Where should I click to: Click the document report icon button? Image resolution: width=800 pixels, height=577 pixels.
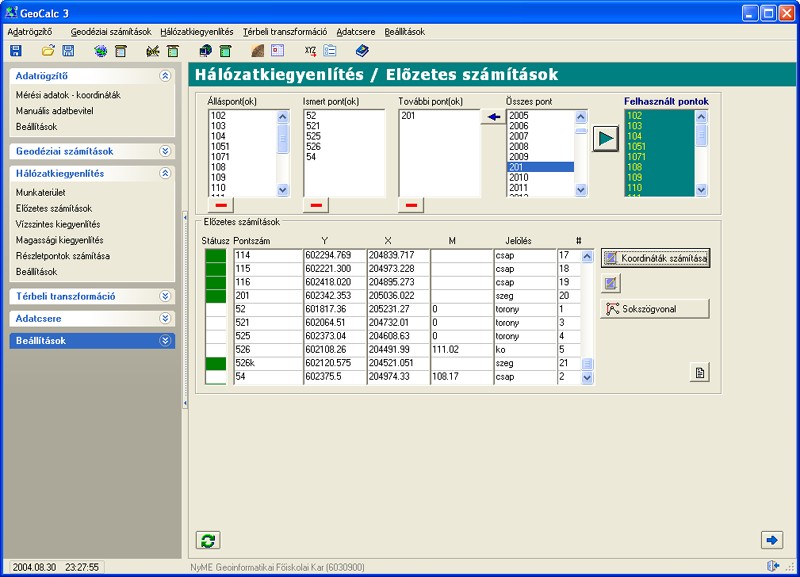tap(699, 372)
